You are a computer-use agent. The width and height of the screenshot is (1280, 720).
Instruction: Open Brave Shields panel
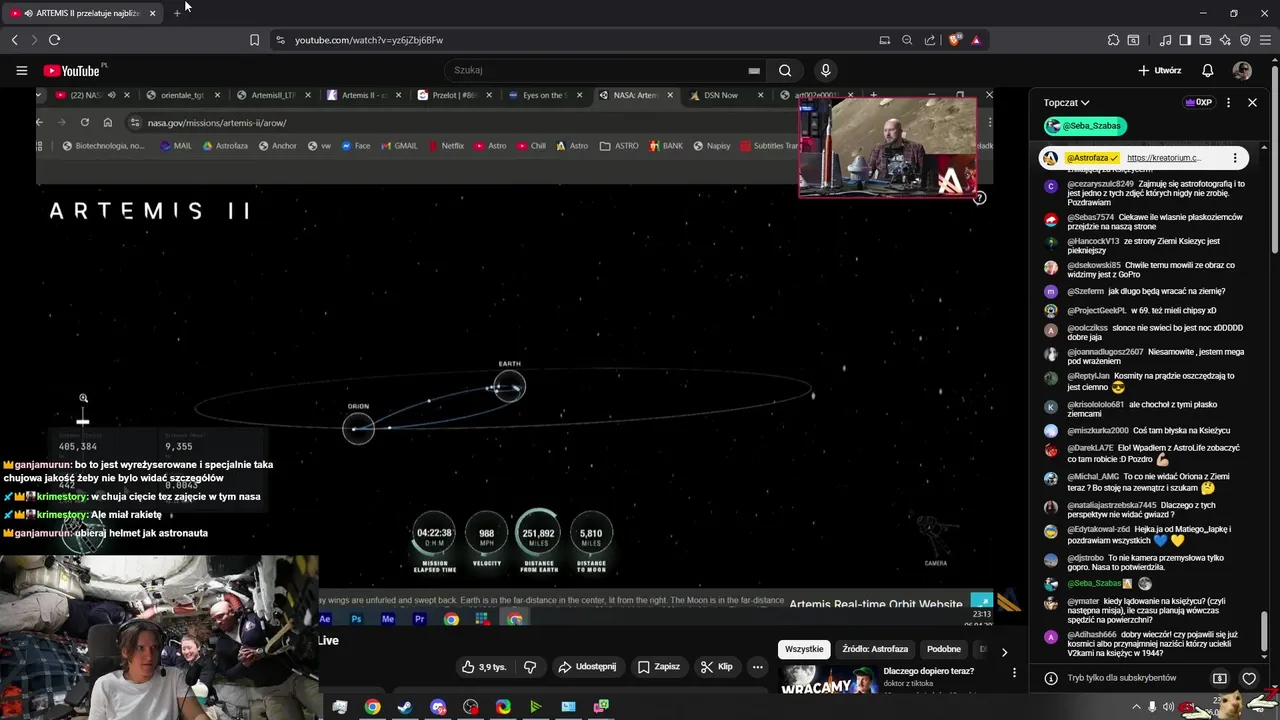coord(955,40)
